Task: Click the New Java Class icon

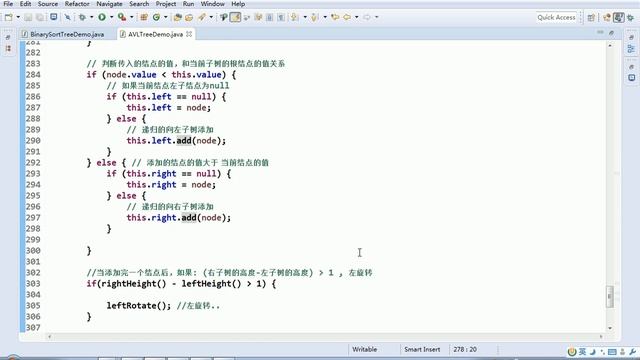Action: 156,17
